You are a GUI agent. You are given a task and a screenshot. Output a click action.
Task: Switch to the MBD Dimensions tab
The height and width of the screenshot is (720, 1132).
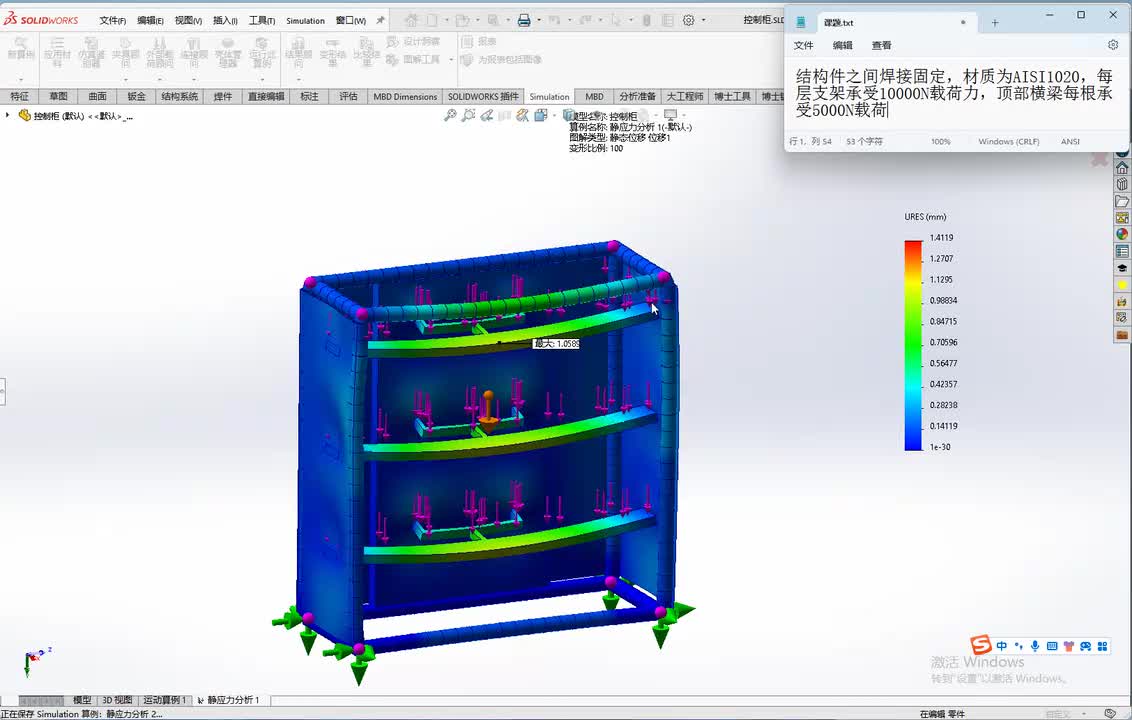(x=404, y=96)
